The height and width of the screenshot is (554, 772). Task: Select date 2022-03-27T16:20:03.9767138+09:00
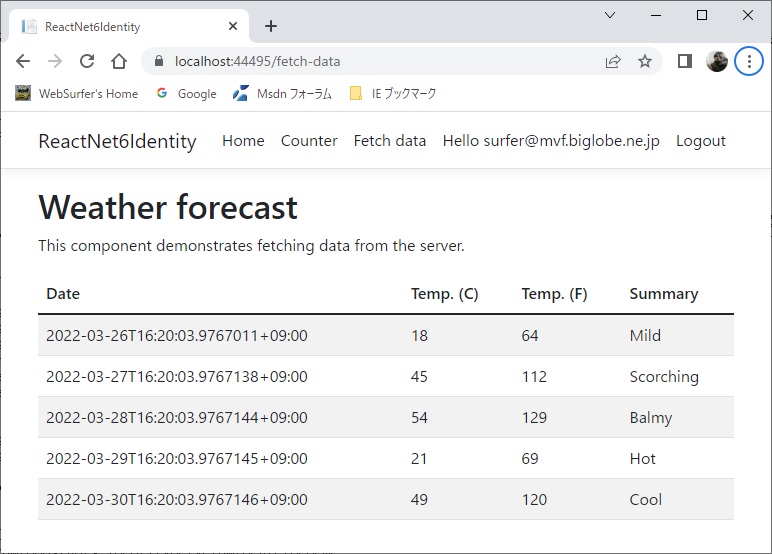177,376
